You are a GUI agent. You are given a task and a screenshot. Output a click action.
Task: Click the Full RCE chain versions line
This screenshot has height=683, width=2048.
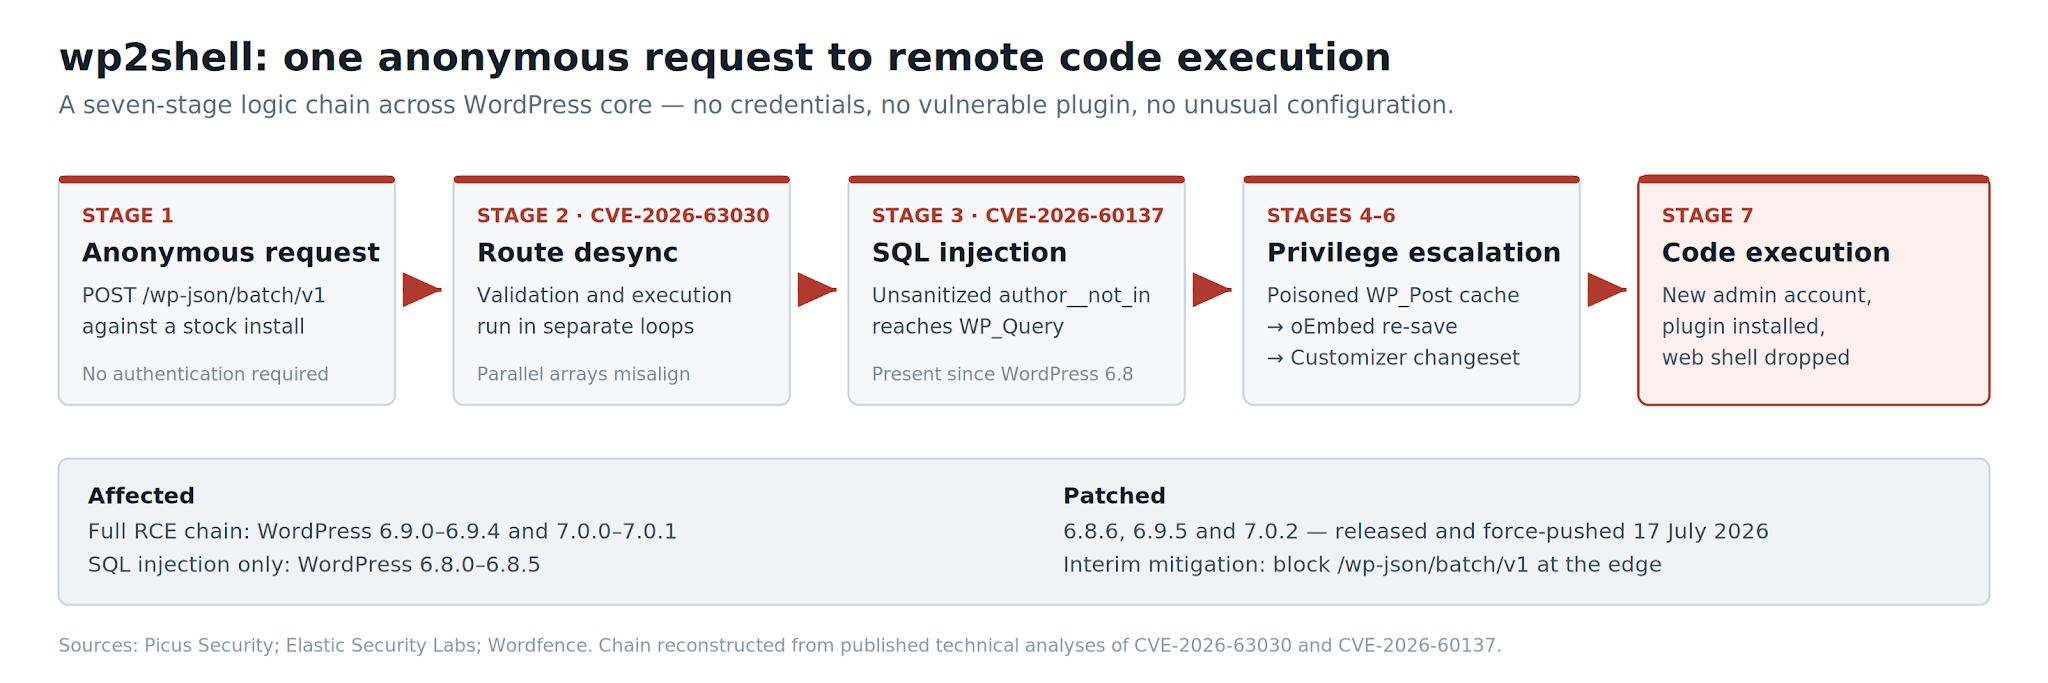coord(382,531)
